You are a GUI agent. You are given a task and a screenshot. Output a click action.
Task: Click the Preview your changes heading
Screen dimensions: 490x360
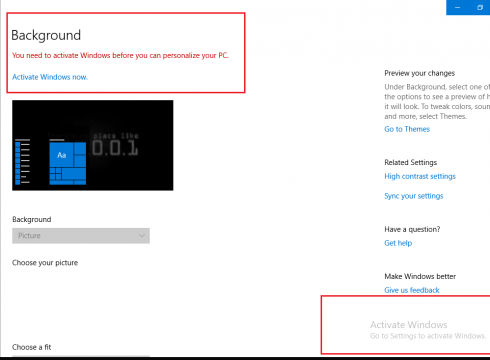pos(419,73)
